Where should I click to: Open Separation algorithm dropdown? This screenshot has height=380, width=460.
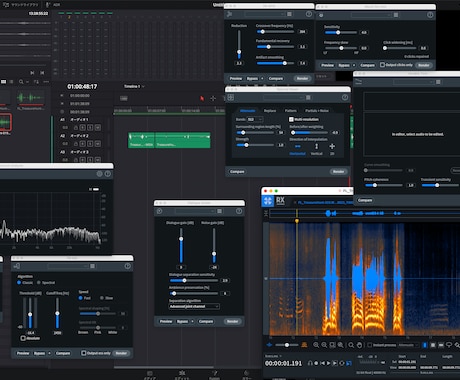194,306
